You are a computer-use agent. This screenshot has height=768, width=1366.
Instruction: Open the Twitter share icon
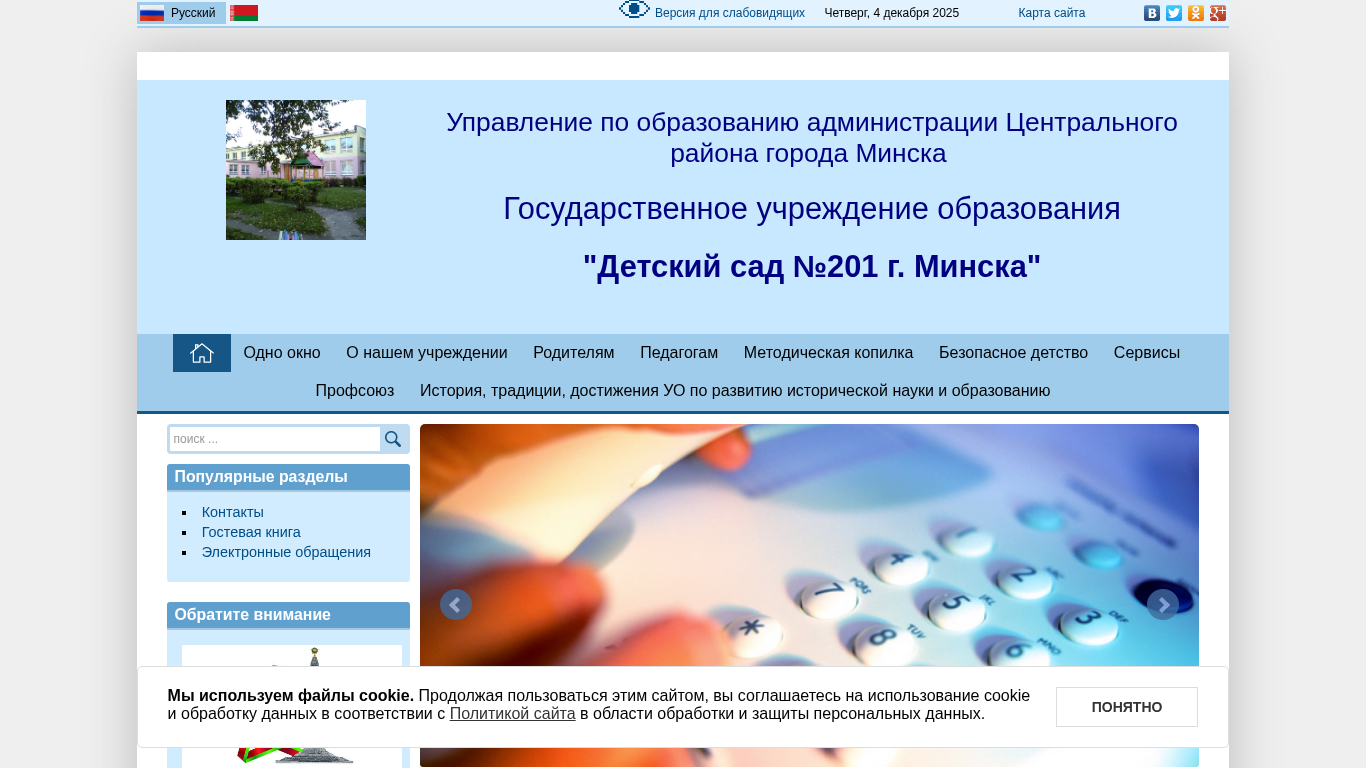click(1174, 13)
